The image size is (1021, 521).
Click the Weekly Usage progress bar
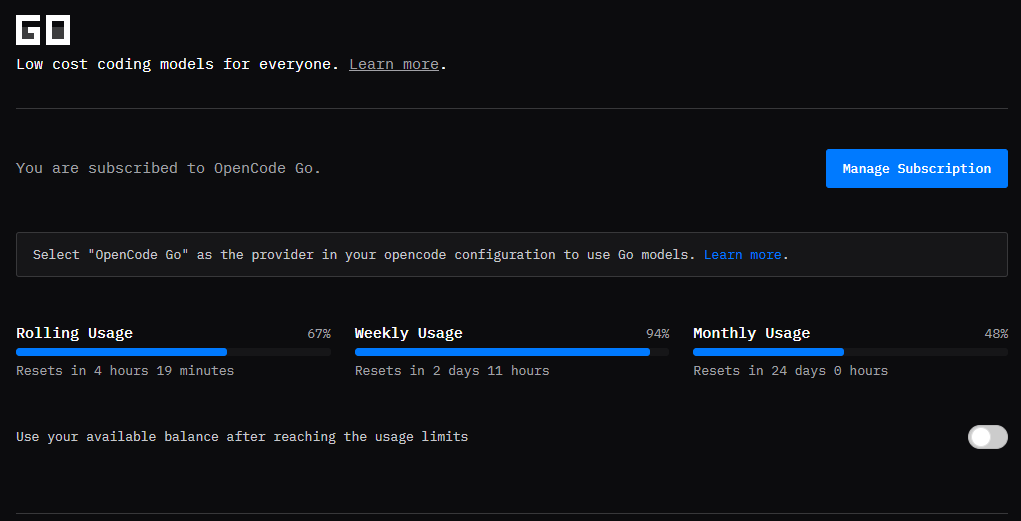[512, 352]
